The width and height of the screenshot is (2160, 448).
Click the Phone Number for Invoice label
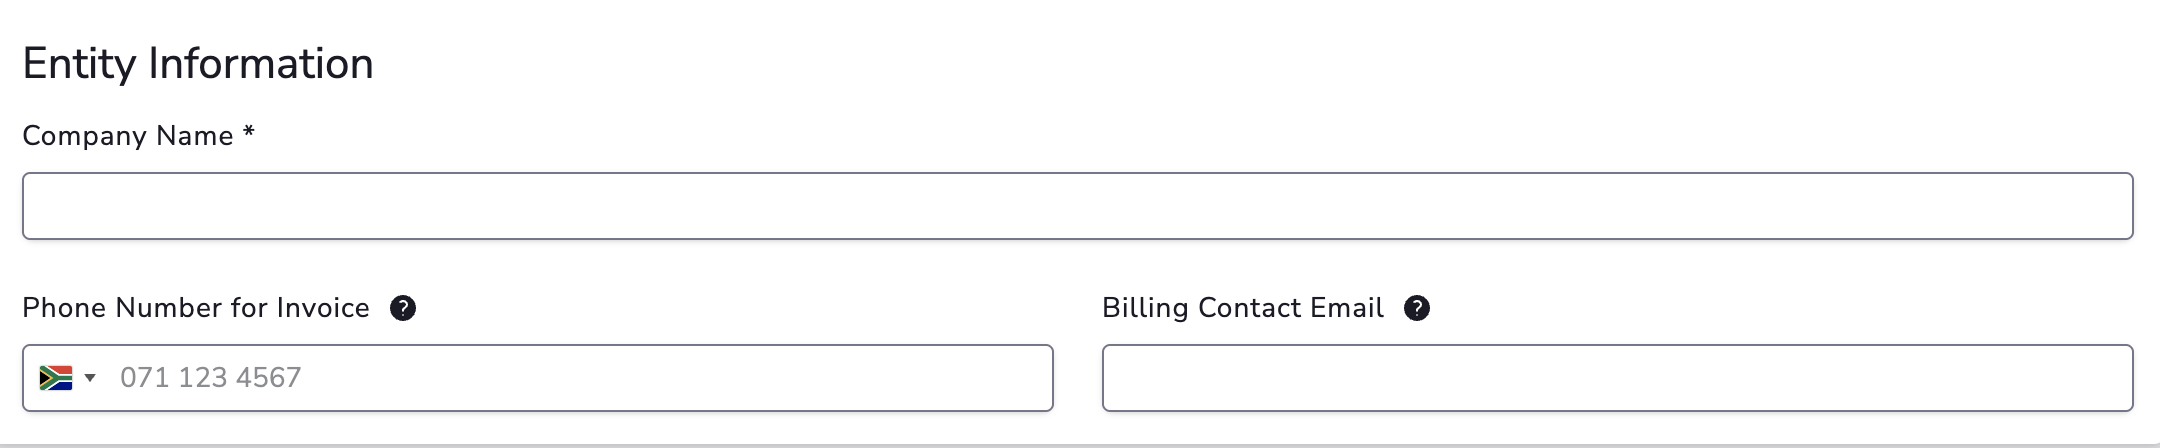tap(195, 308)
